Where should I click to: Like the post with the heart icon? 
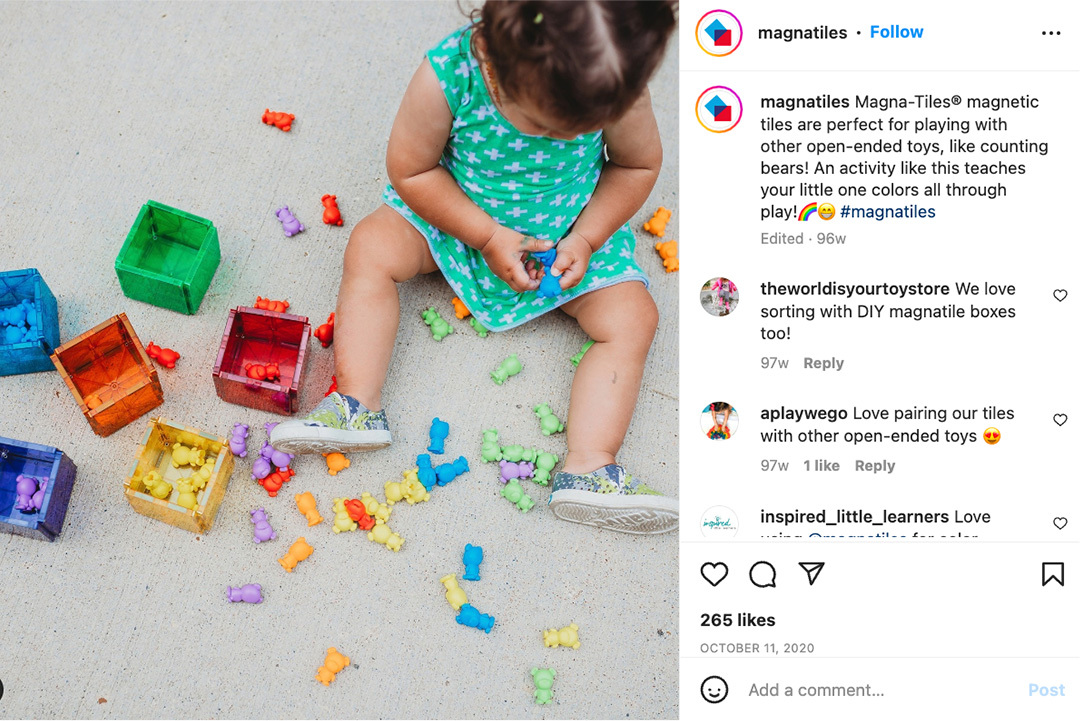714,574
